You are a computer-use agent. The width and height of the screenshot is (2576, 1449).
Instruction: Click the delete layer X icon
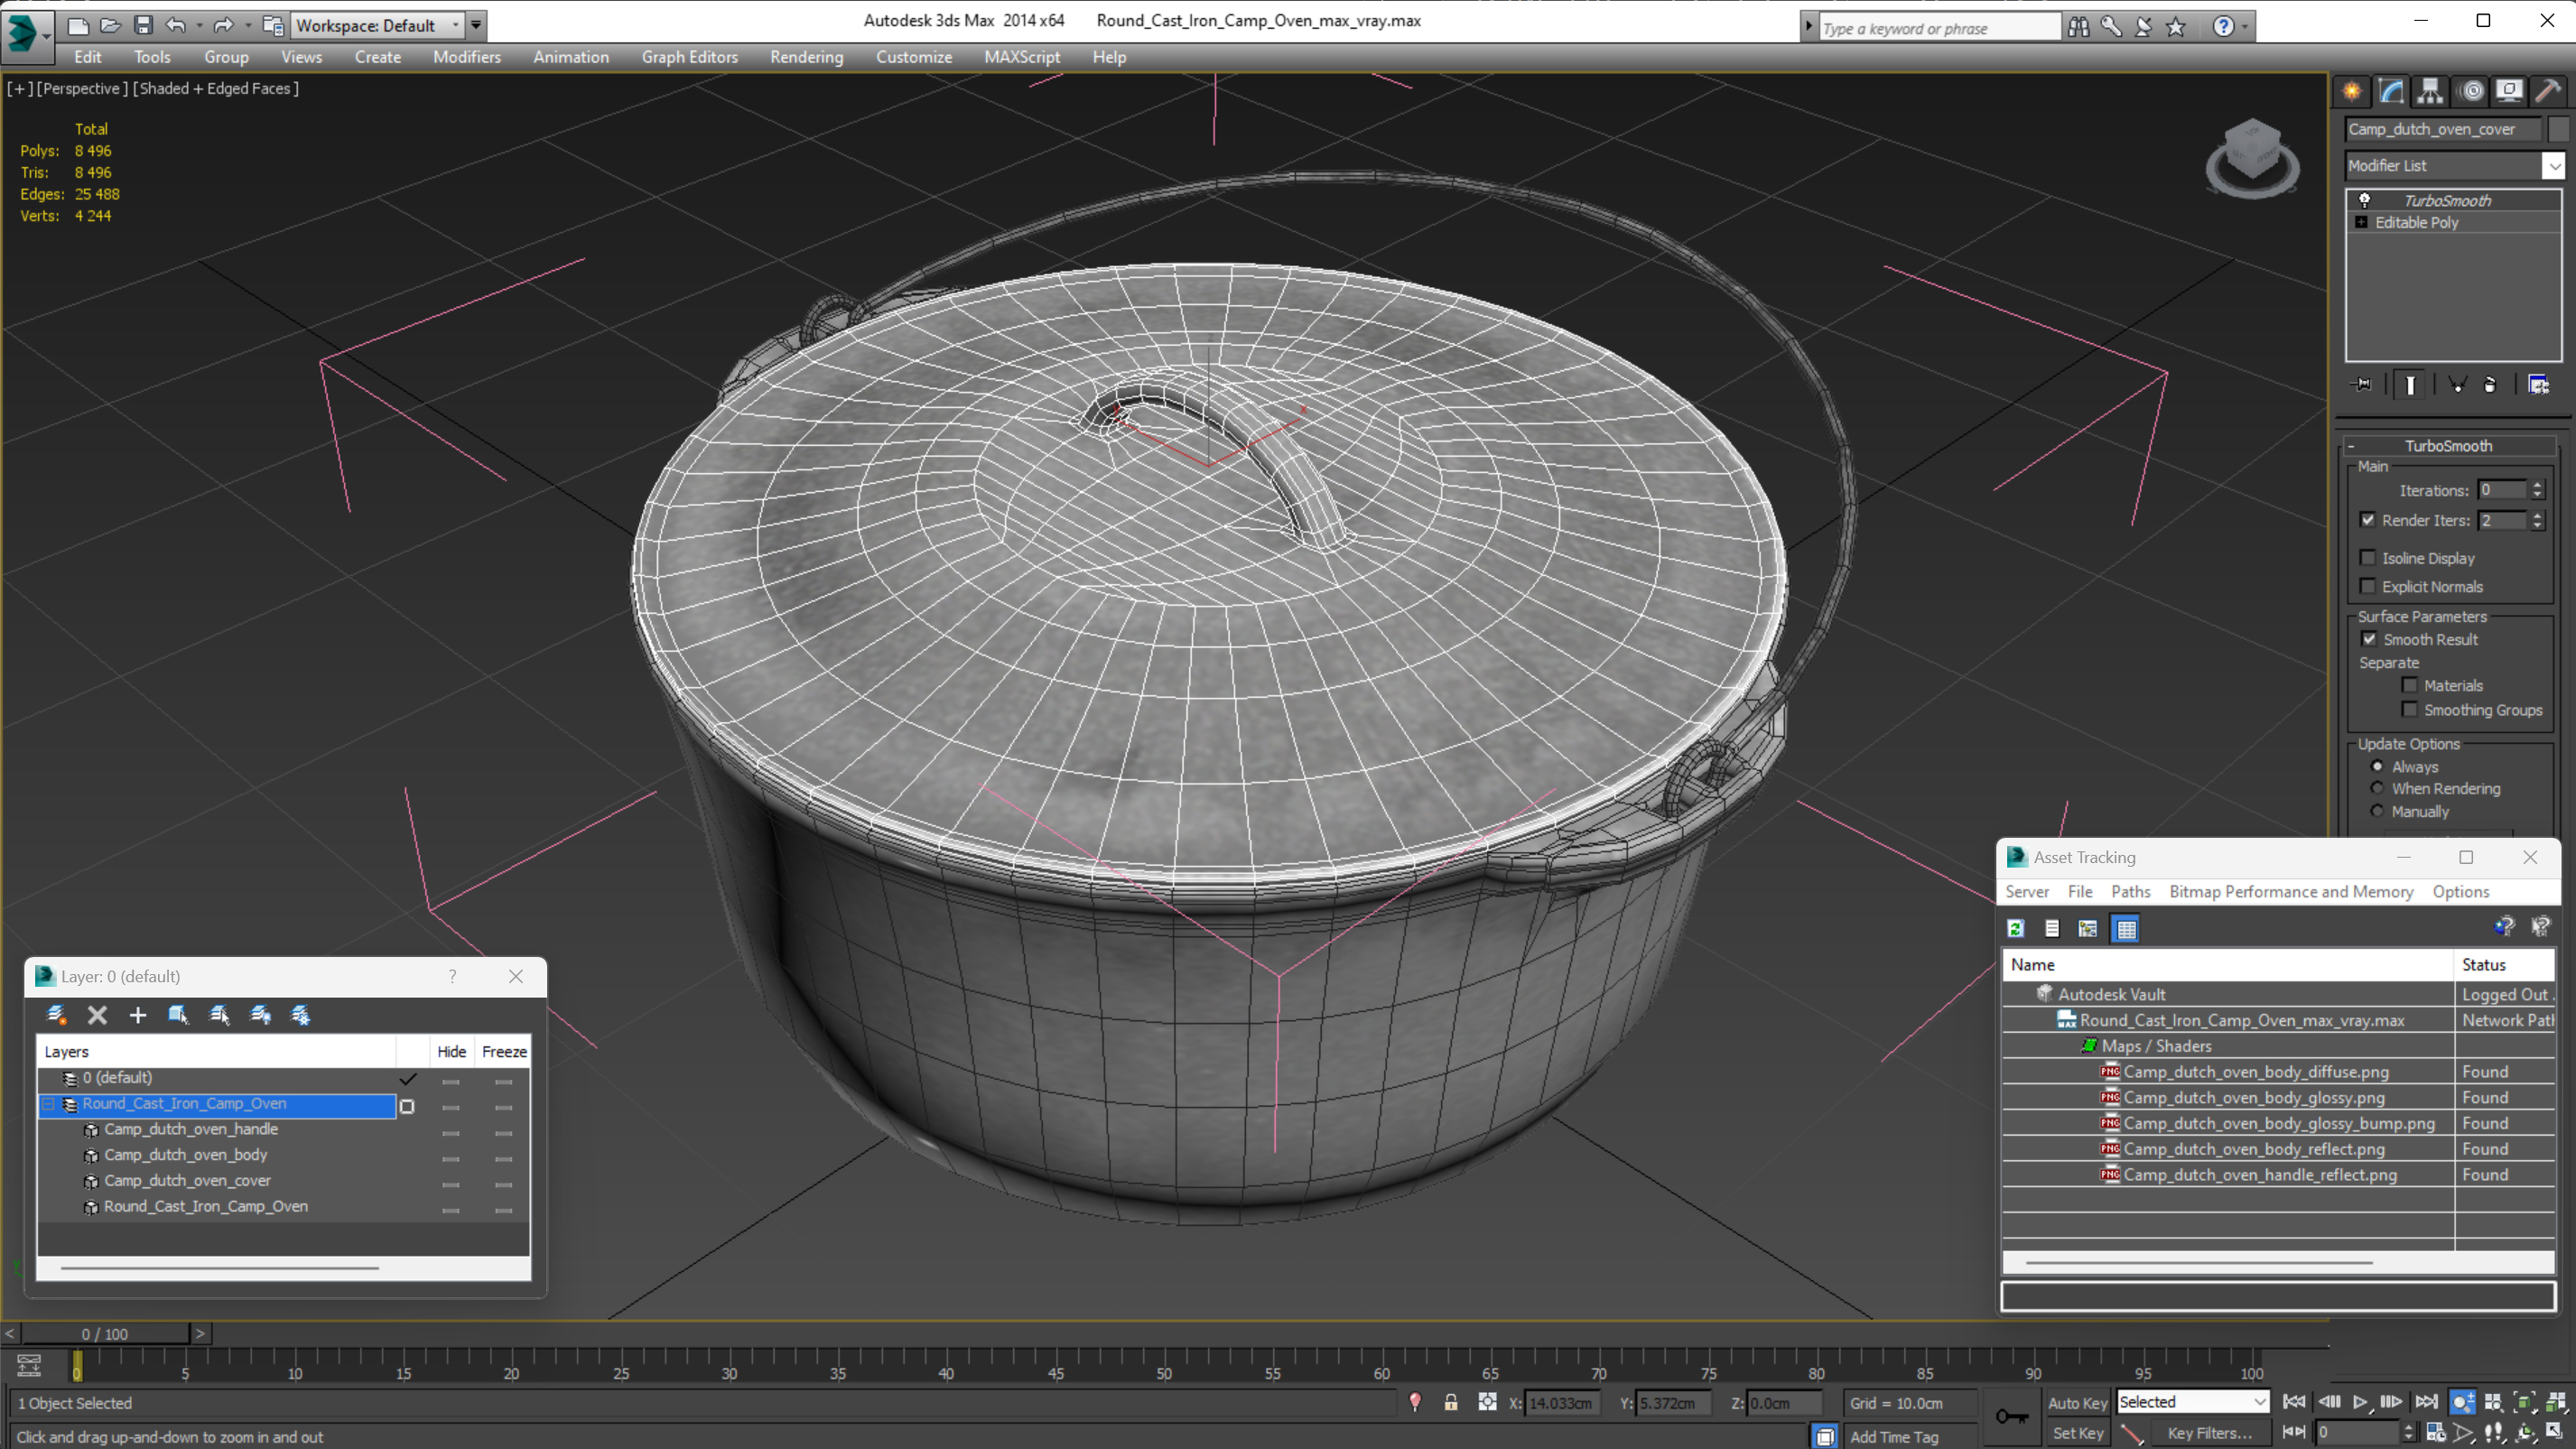97,1015
